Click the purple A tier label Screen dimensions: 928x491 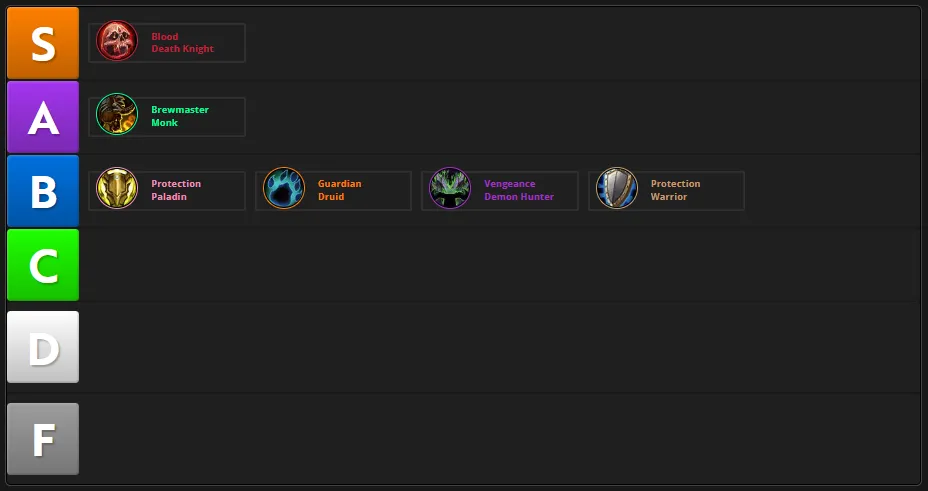(x=43, y=117)
